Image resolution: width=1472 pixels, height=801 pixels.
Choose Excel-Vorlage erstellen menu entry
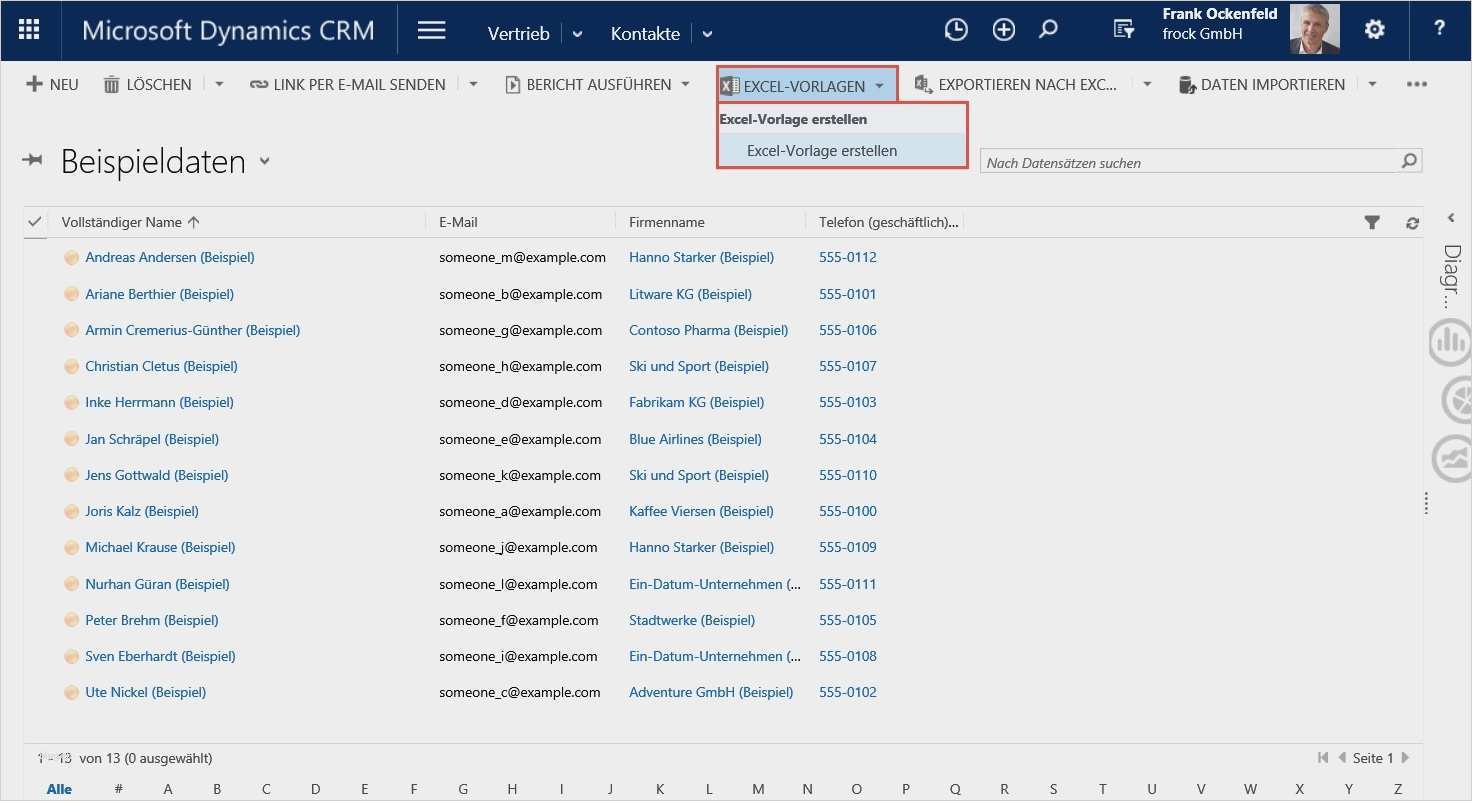click(842, 151)
